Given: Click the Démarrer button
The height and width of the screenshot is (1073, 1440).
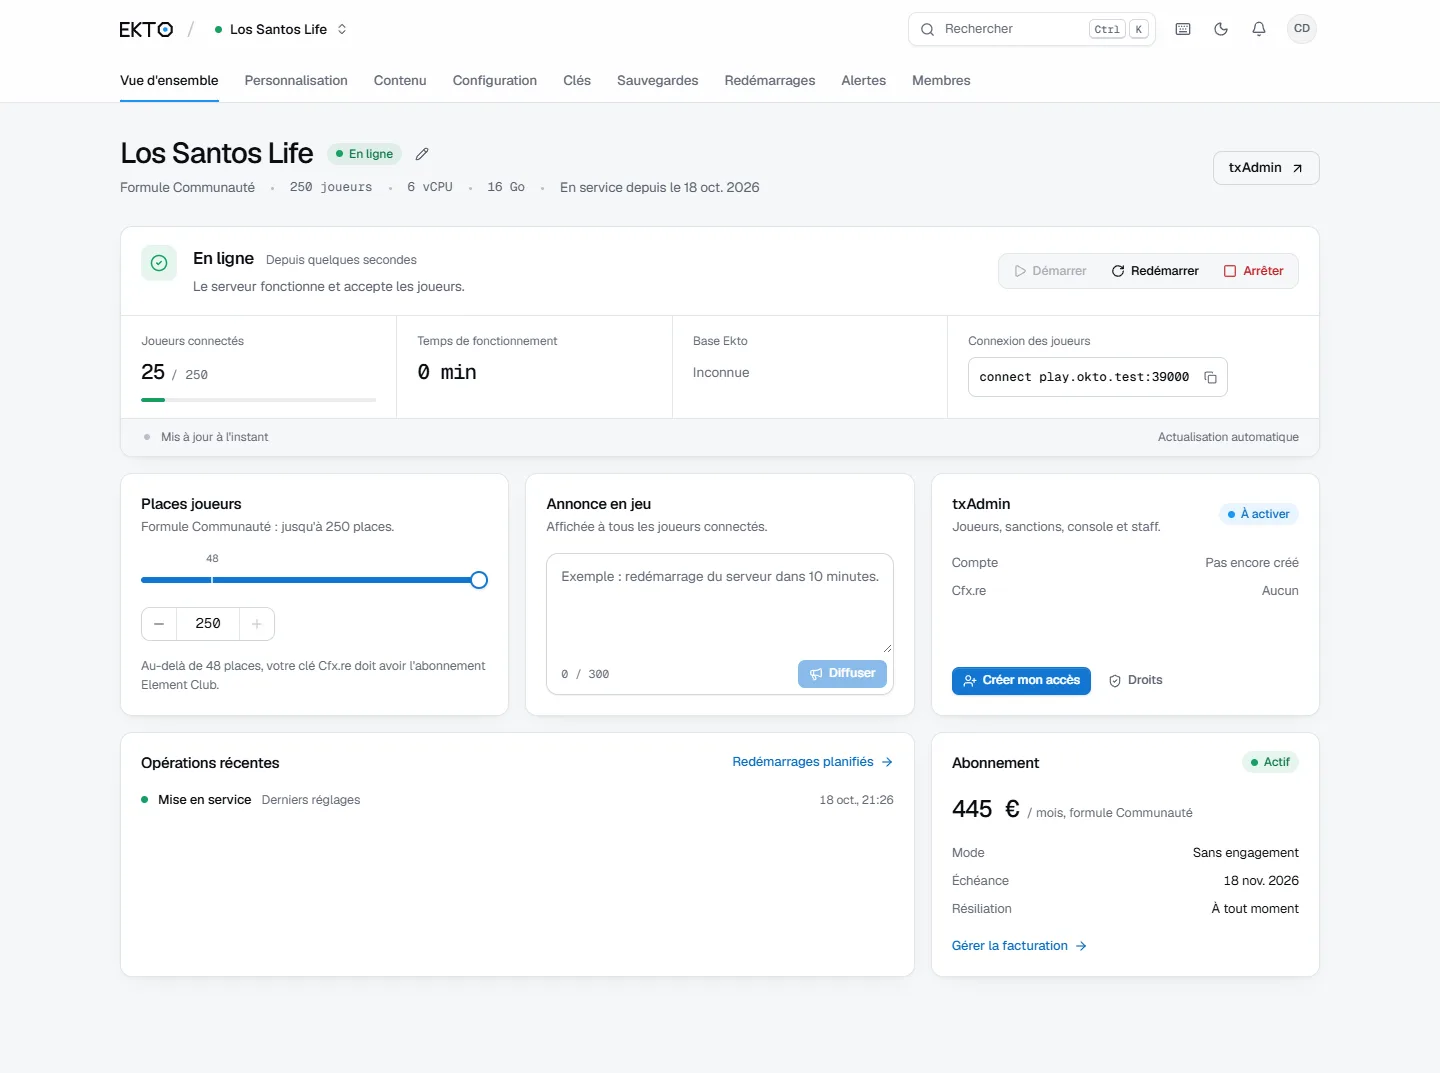Looking at the screenshot, I should 1051,271.
